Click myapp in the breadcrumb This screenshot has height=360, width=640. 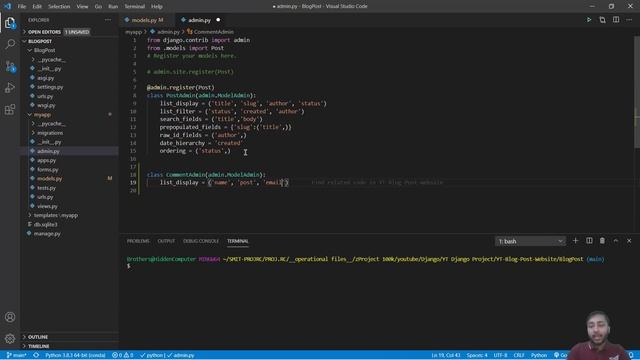(x=133, y=32)
